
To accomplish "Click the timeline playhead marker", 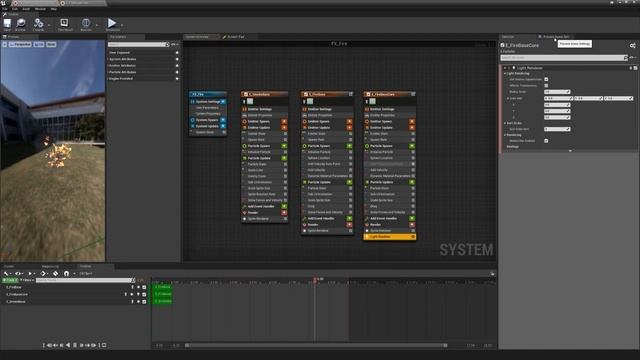I will pyautogui.click(x=315, y=280).
